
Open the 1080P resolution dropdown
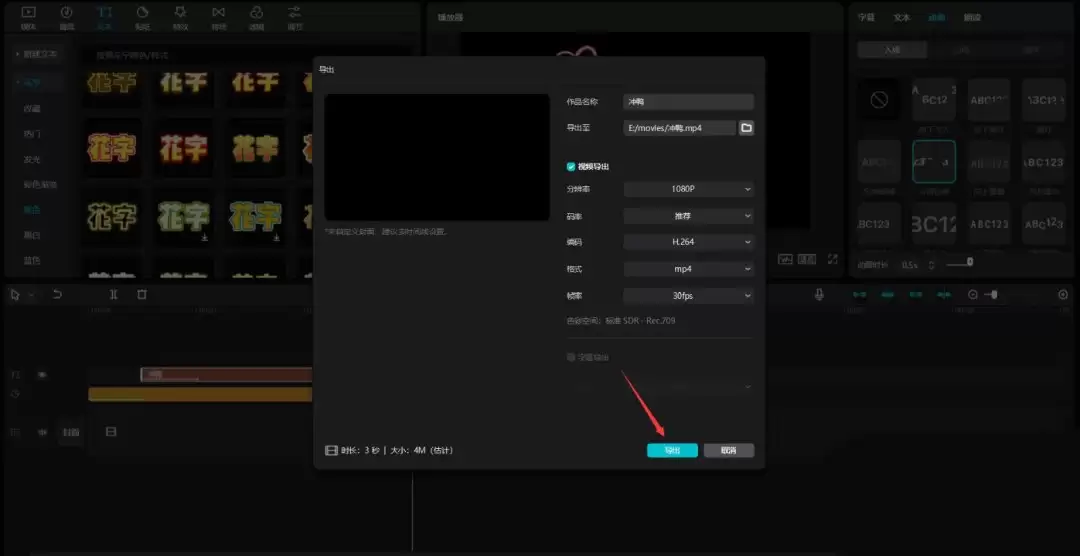coord(688,189)
